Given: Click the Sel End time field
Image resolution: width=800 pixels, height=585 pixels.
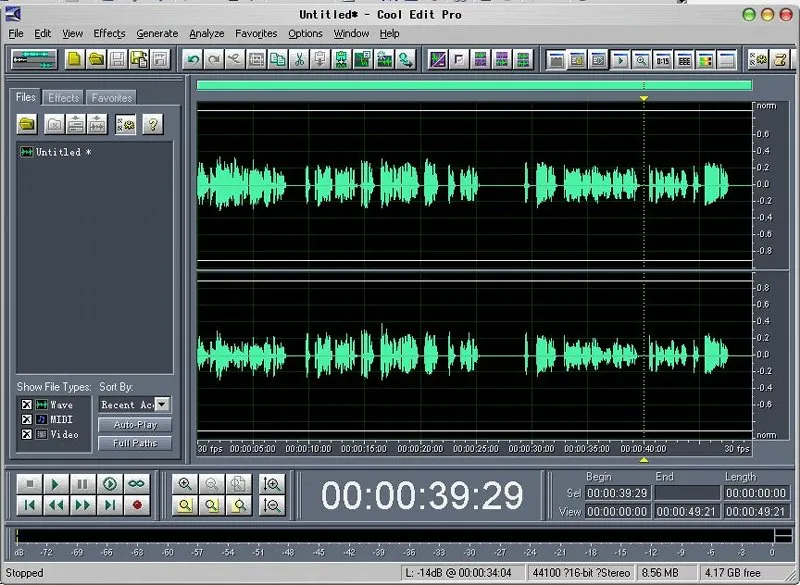Looking at the screenshot, I should pyautogui.click(x=687, y=493).
